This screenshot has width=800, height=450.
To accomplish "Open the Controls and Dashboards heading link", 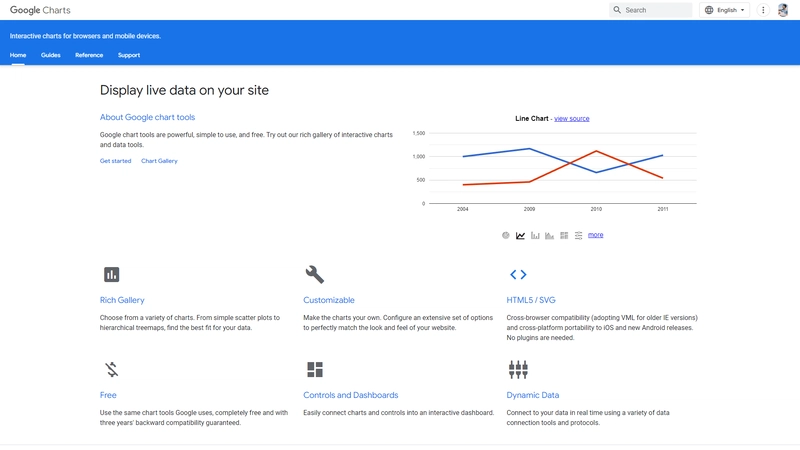I will [x=351, y=395].
